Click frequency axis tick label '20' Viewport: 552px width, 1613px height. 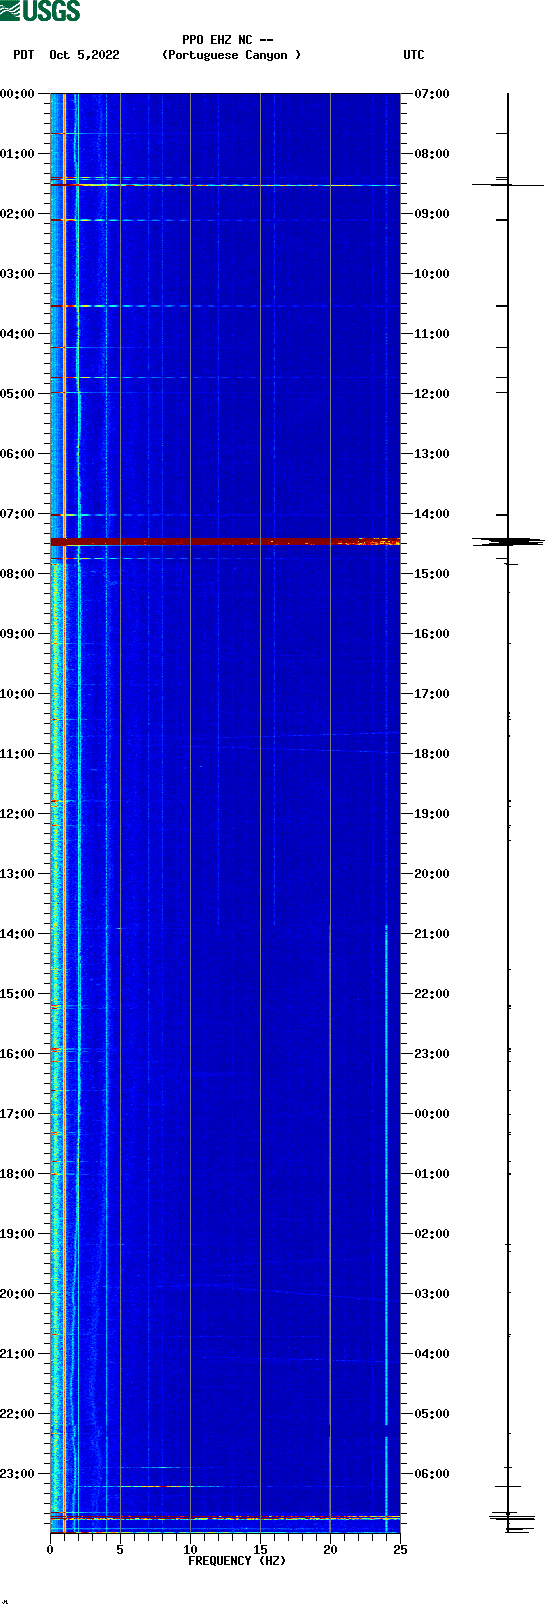tap(330, 1550)
